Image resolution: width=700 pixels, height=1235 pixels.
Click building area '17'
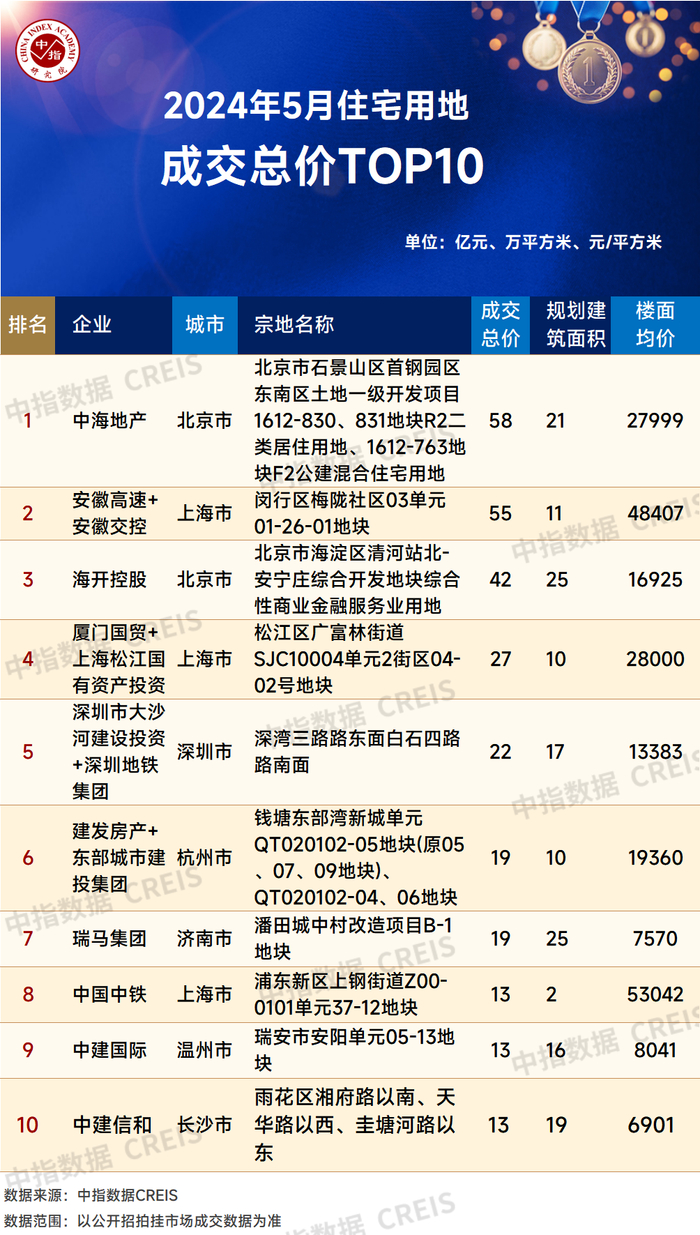click(x=556, y=752)
